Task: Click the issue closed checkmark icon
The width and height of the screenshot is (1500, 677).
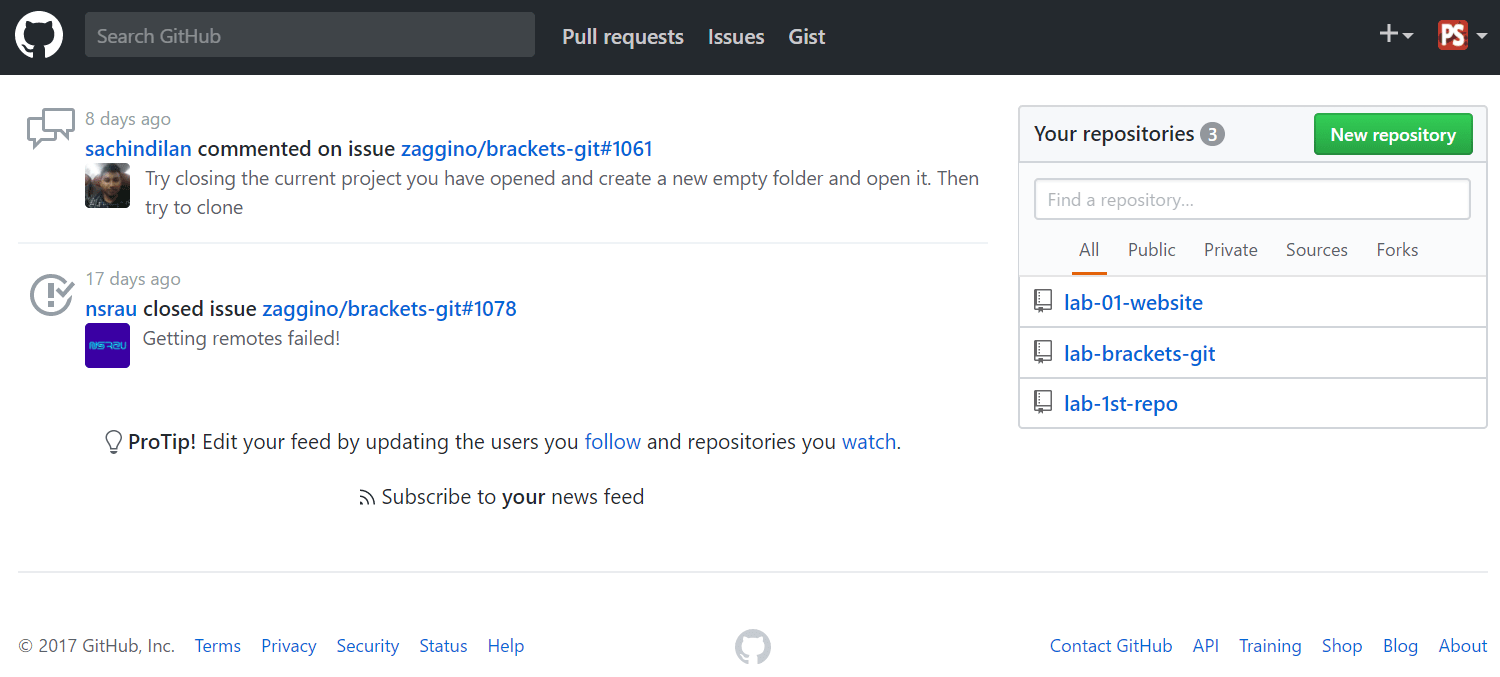Action: pyautogui.click(x=51, y=294)
